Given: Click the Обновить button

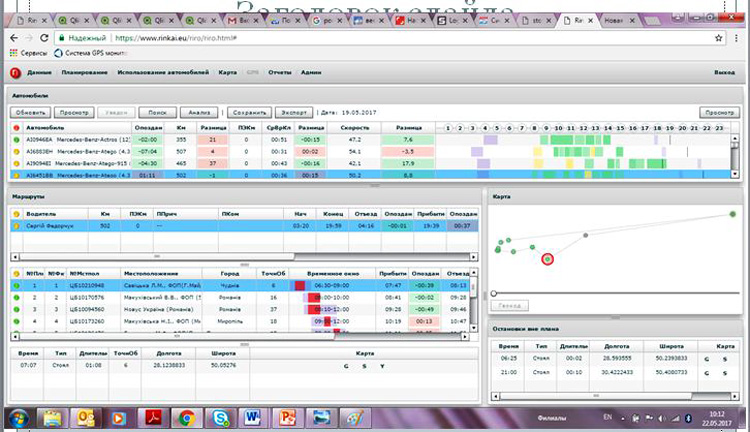Looking at the screenshot, I should (x=30, y=113).
